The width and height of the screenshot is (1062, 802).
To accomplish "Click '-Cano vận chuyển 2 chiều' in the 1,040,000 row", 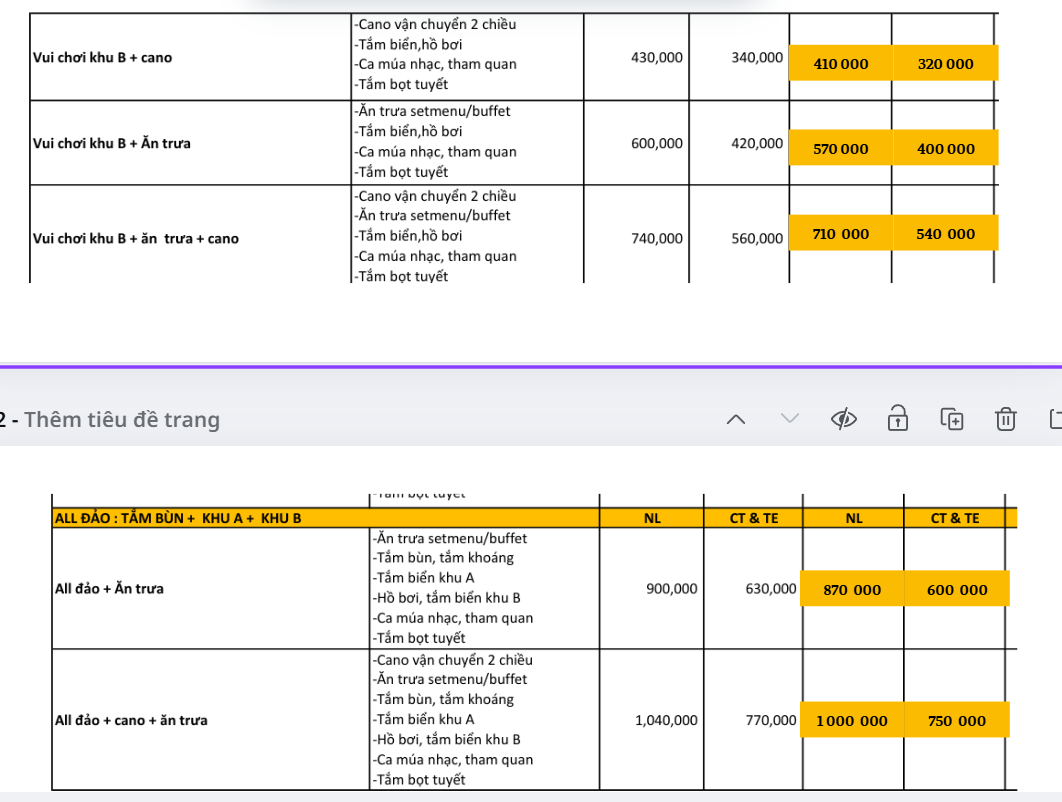I will point(452,660).
